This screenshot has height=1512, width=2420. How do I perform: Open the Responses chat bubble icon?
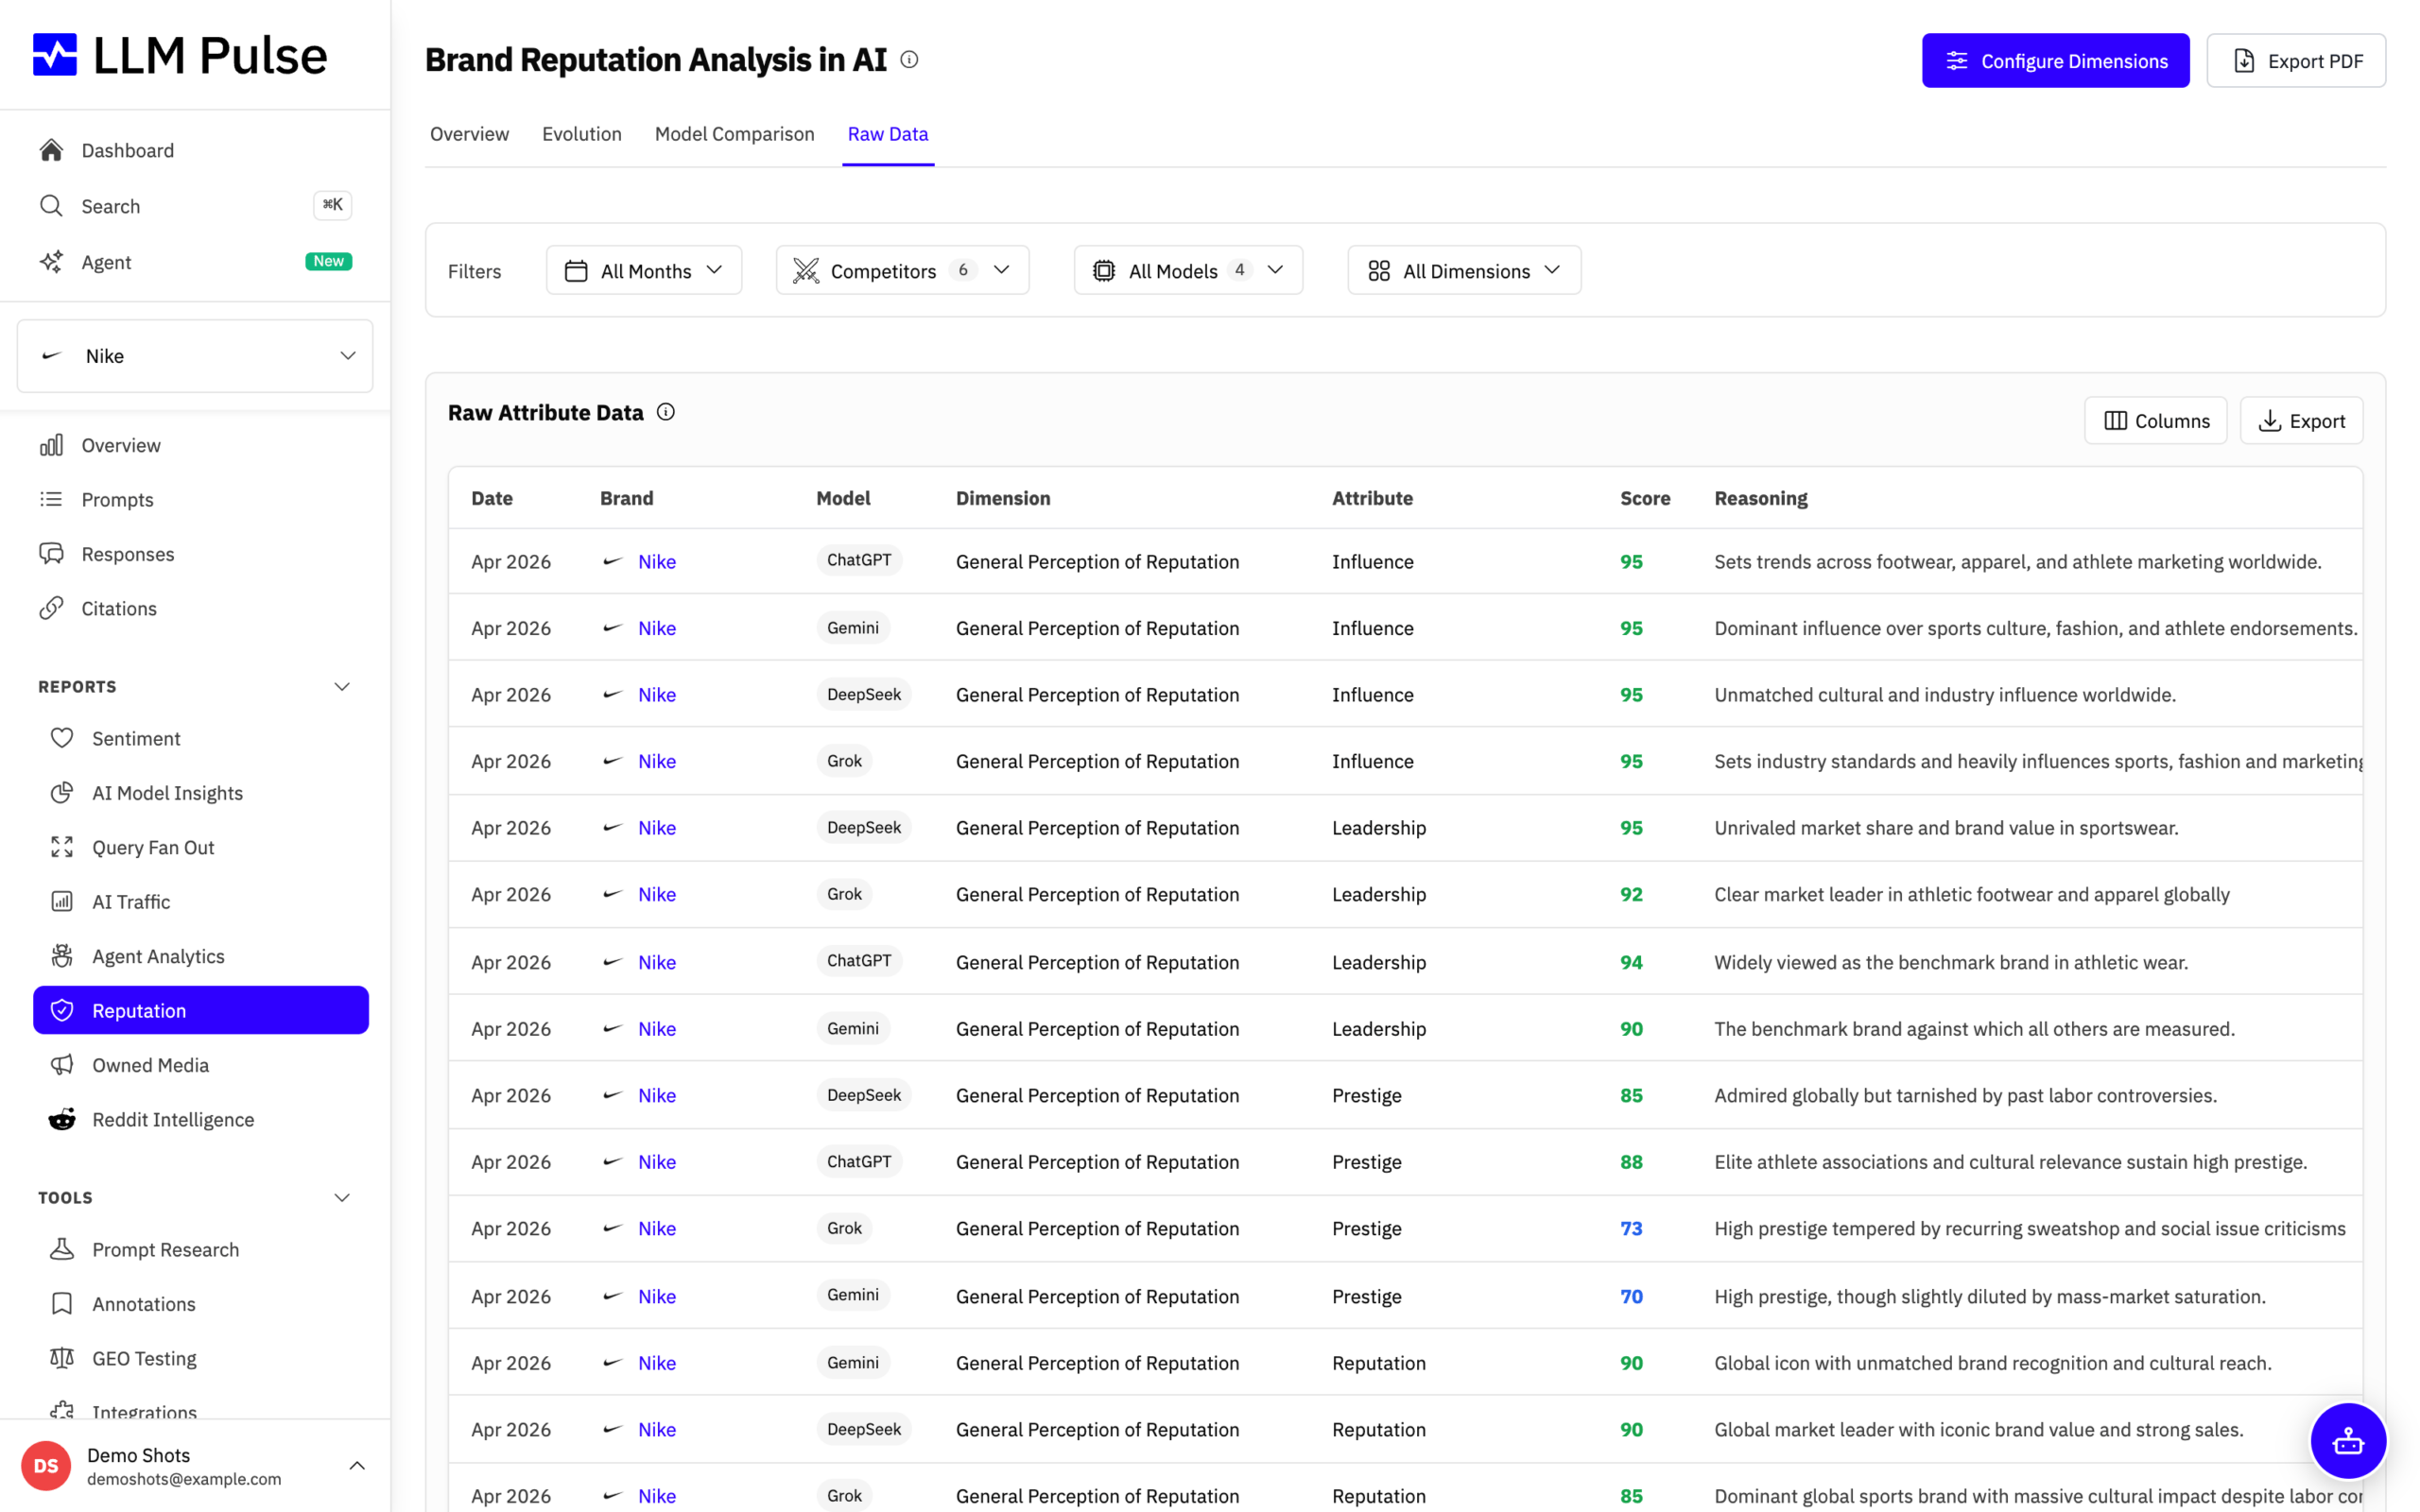pos(51,554)
